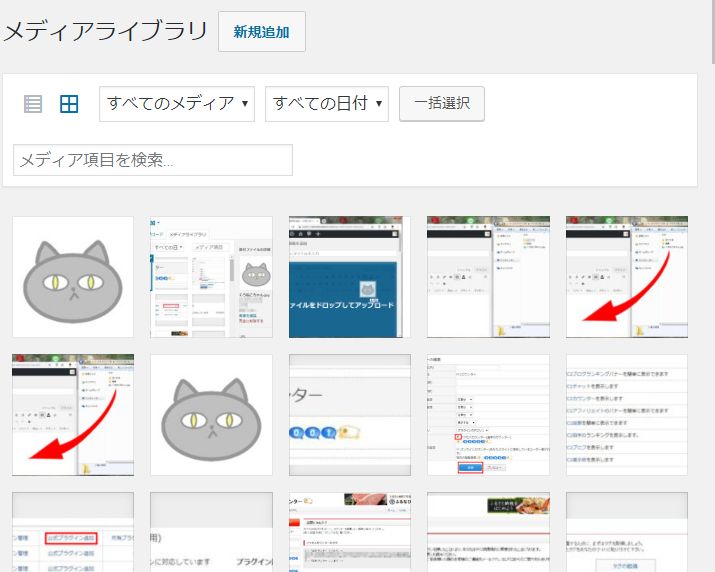Image resolution: width=715 pixels, height=572 pixels.
Task: Focus the メディア項目を検索 search field
Action: pyautogui.click(x=153, y=160)
